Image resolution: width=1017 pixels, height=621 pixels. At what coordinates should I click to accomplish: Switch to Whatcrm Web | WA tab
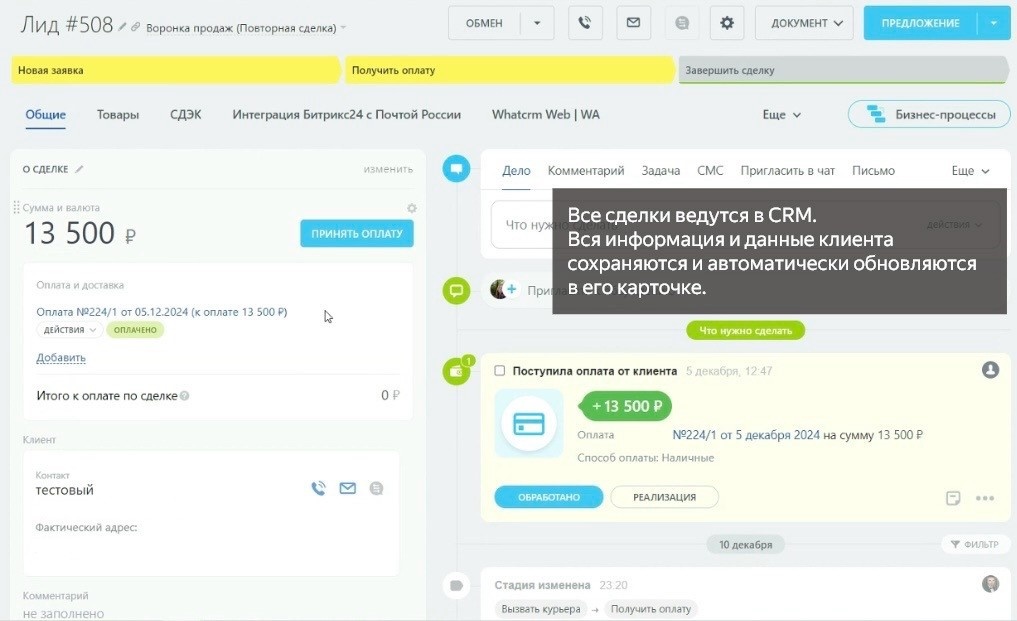pos(545,115)
